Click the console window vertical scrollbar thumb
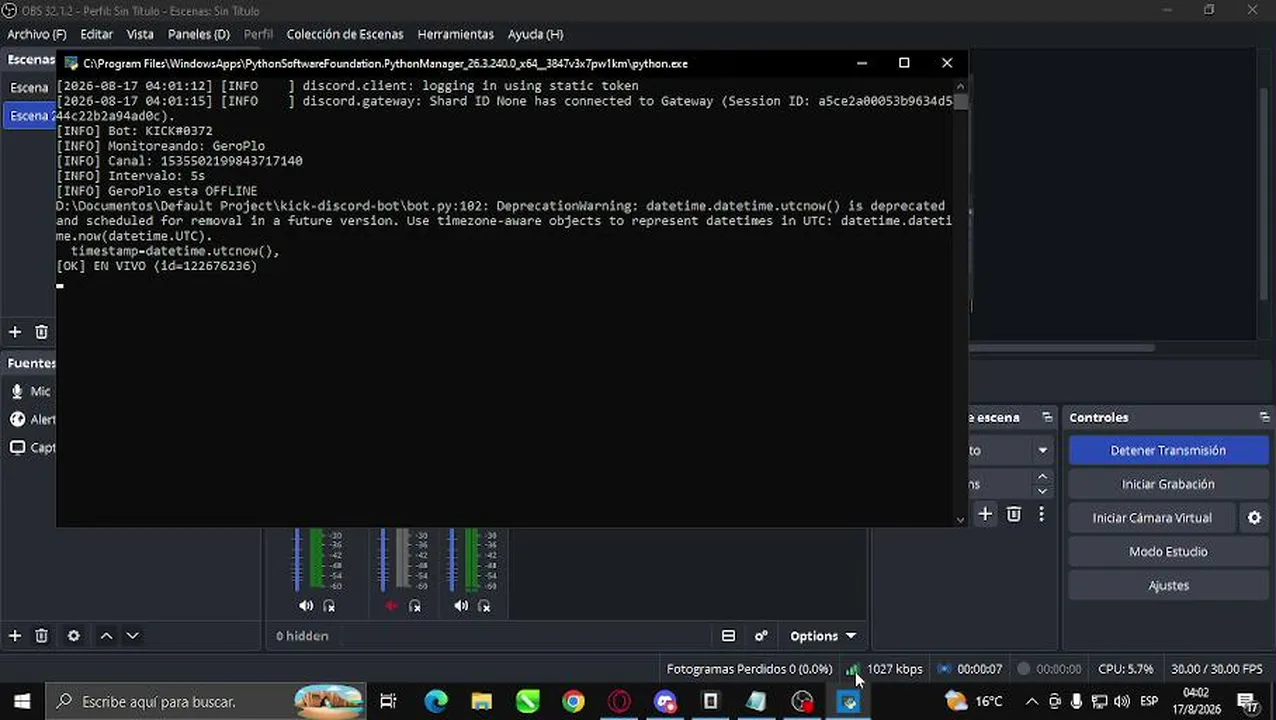The height and width of the screenshot is (720, 1276). [961, 101]
